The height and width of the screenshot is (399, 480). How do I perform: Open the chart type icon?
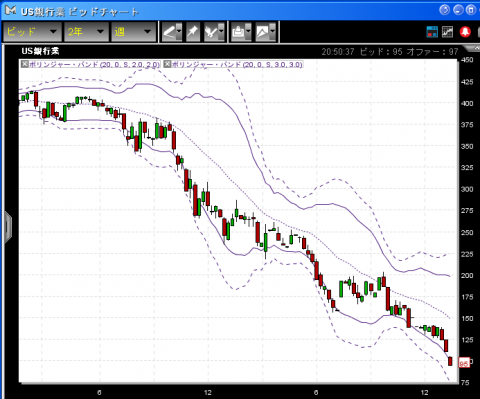click(263, 32)
